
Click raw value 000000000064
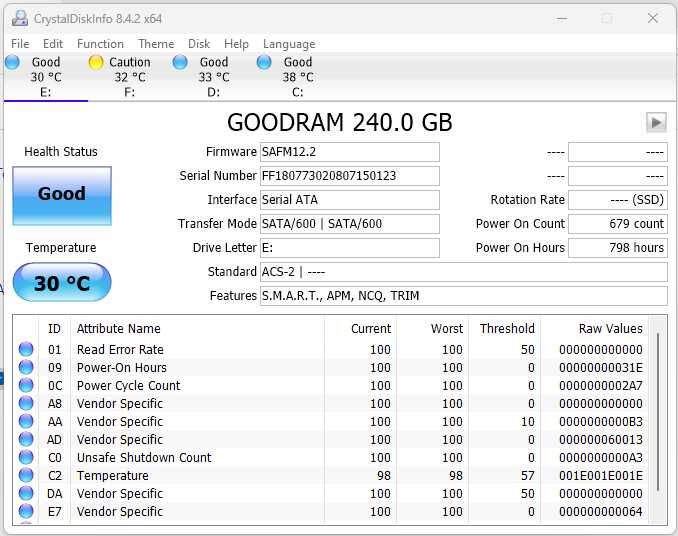601,511
